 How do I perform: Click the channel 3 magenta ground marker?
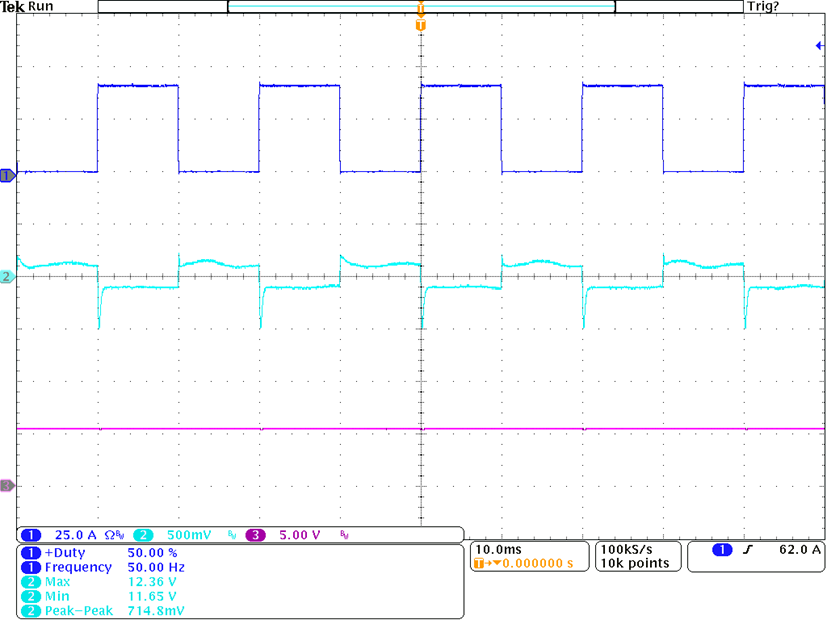tap(8, 486)
